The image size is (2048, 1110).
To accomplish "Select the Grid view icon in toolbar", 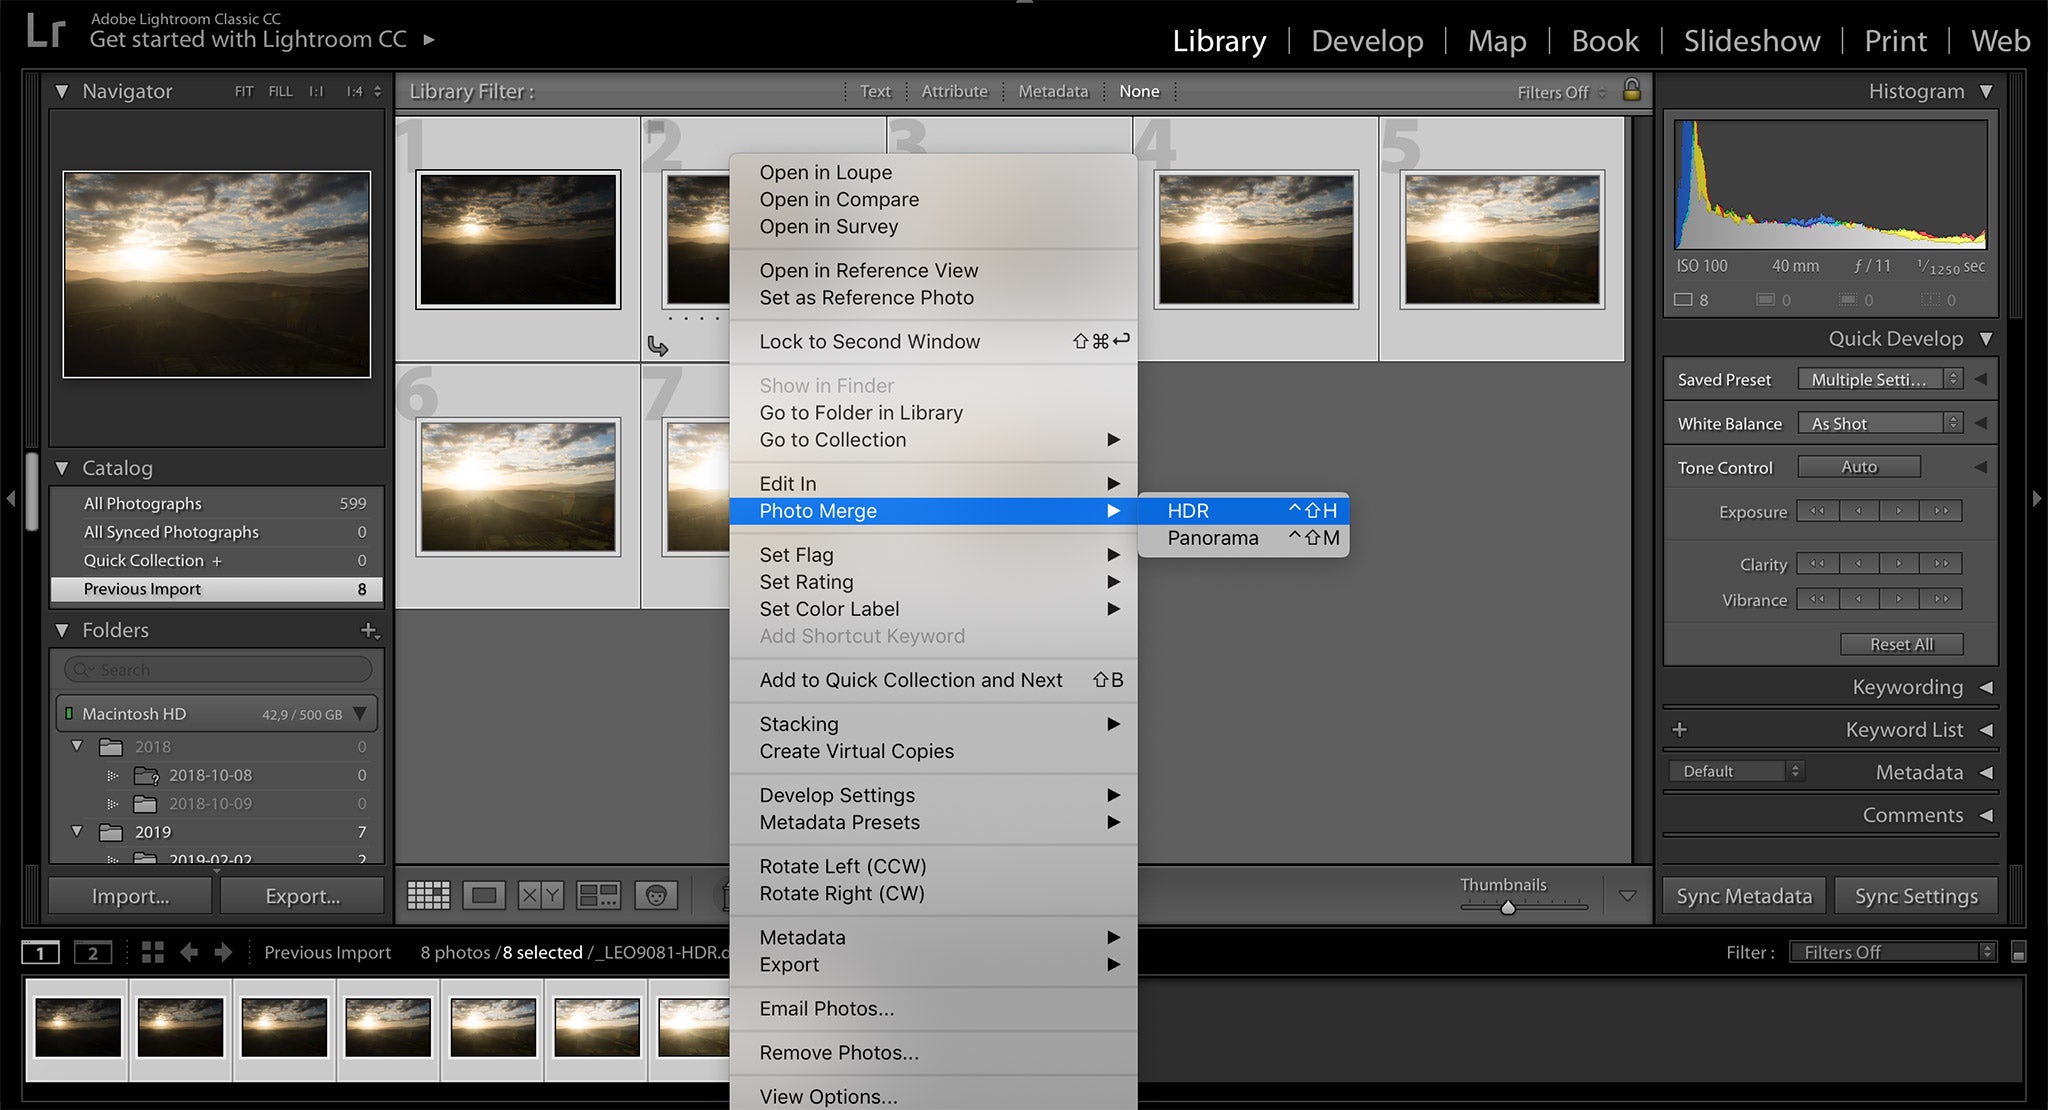I will 428,895.
